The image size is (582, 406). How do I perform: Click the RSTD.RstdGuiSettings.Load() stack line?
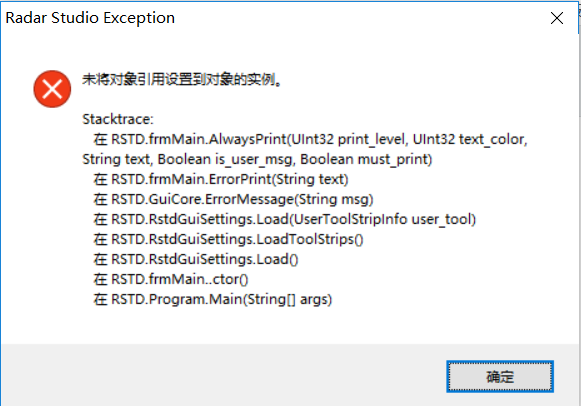(196, 259)
